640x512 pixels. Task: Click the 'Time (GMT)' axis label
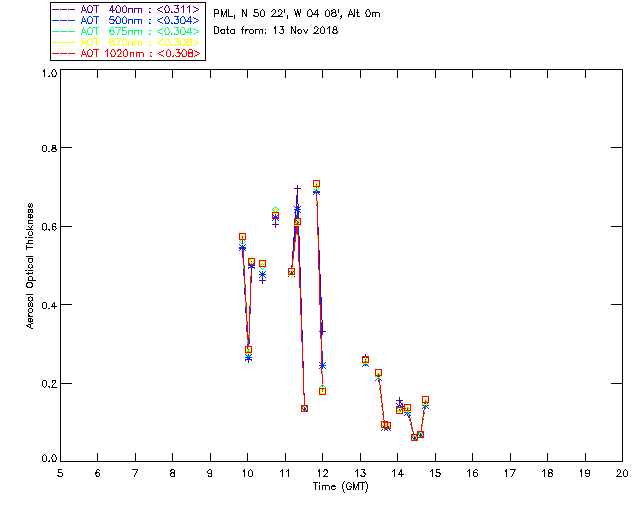tap(340, 487)
